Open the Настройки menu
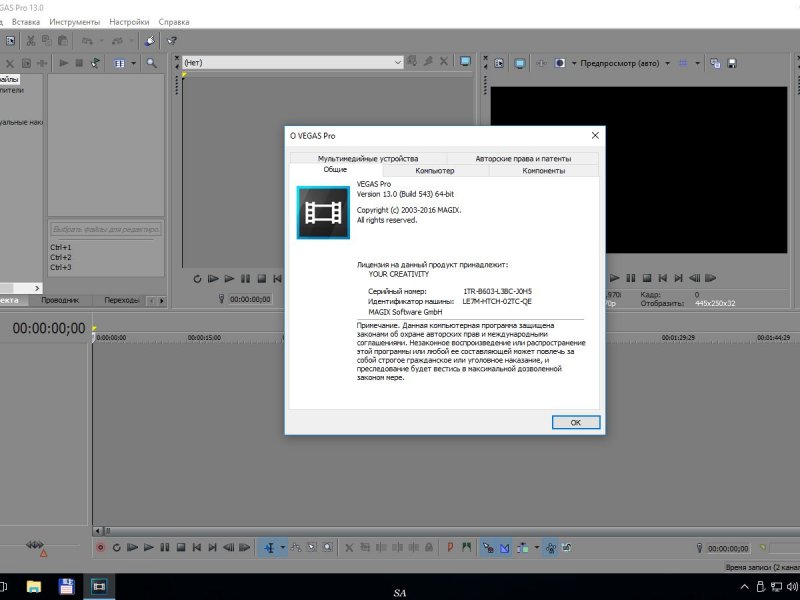 point(129,22)
